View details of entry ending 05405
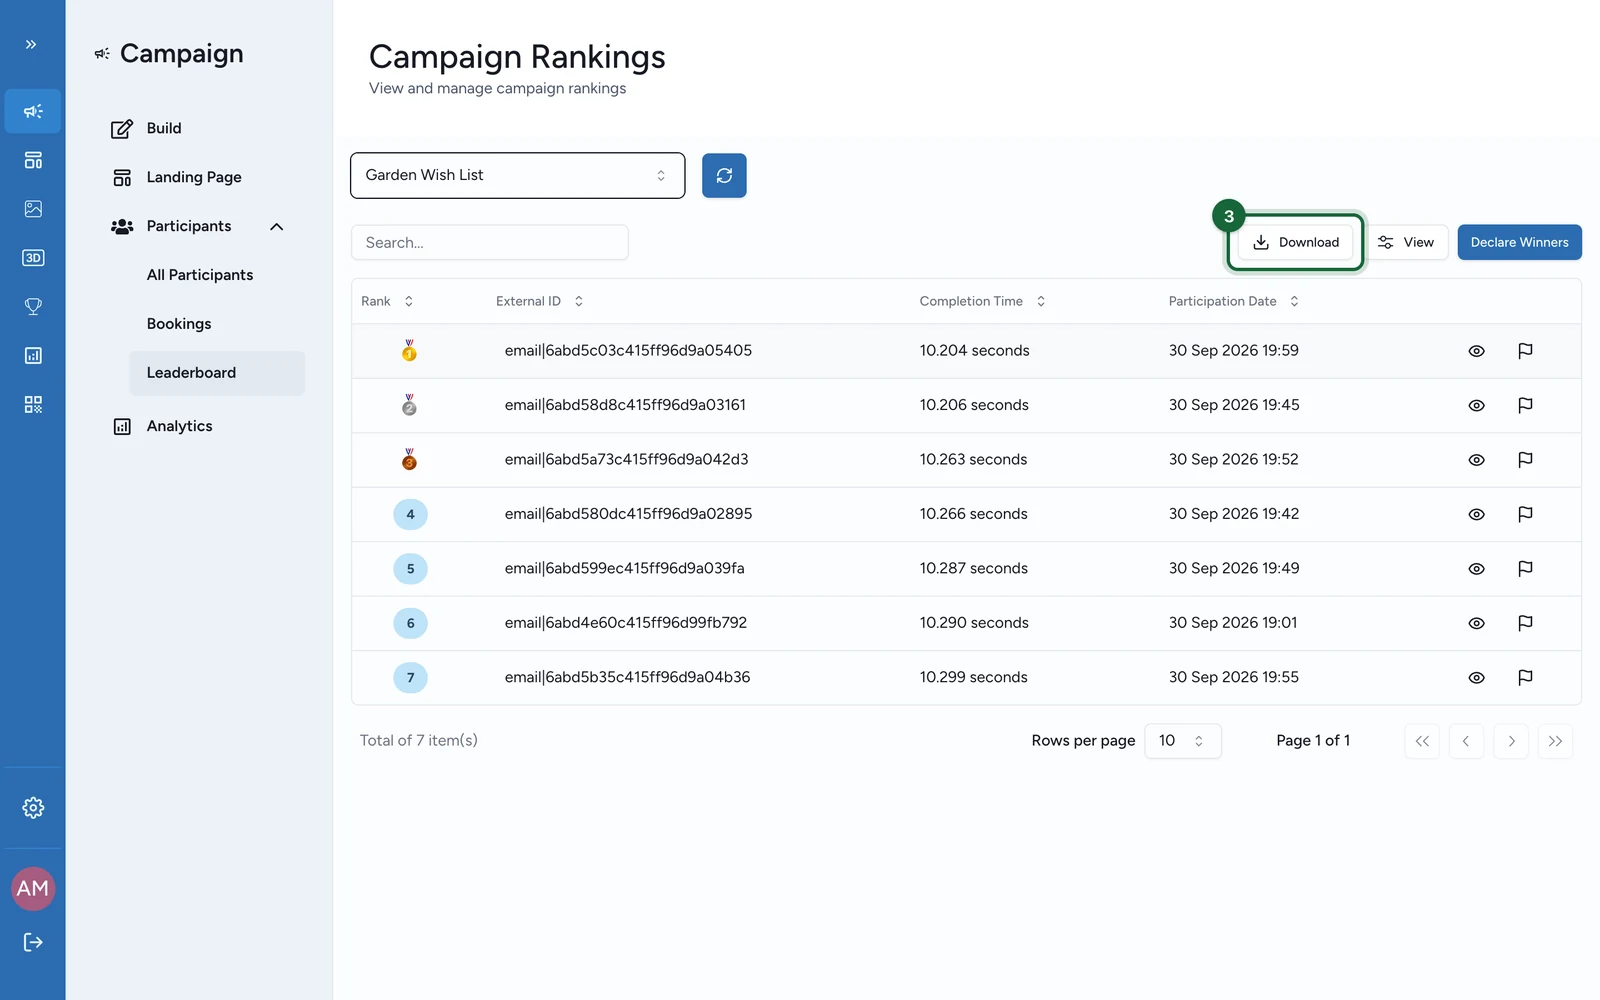 point(1476,351)
